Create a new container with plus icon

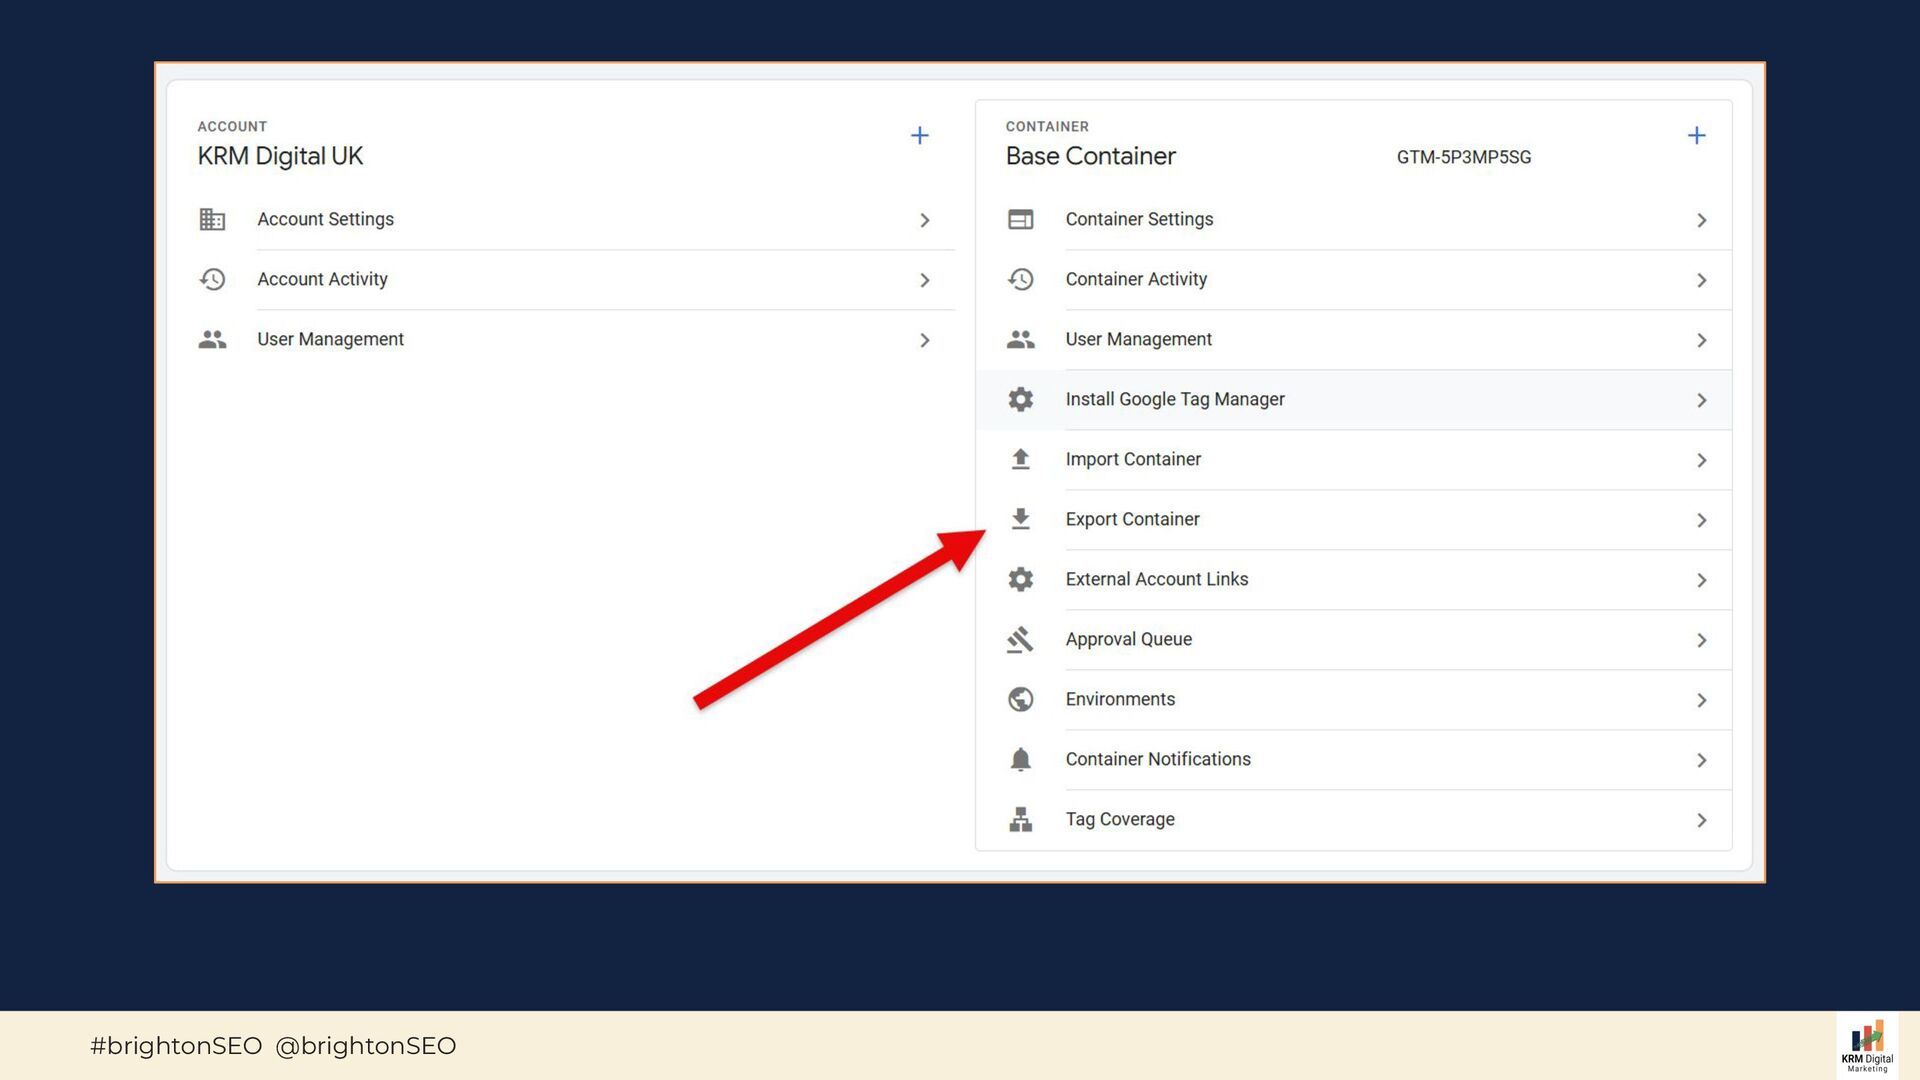coord(1696,136)
